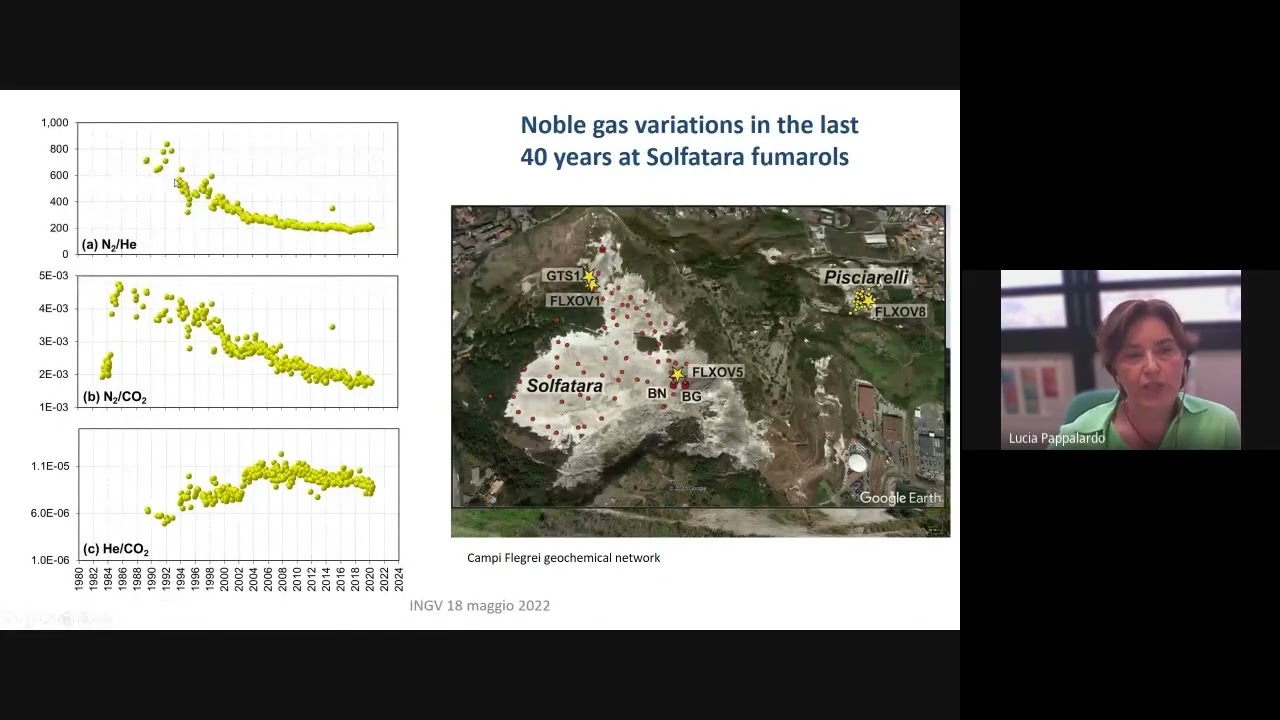The height and width of the screenshot is (720, 1280).
Task: Click the 'Pisciarelli' label on the map
Action: tap(866, 276)
